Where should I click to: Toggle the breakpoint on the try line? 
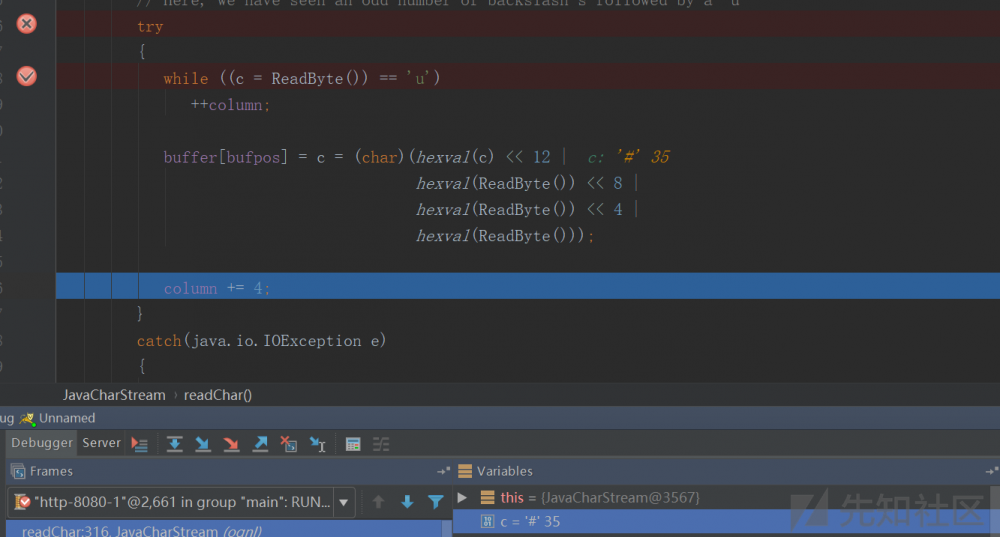[26, 24]
